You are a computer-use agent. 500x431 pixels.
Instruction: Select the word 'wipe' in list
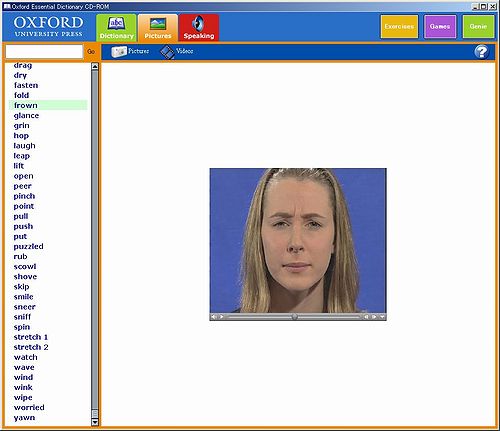click(x=23, y=398)
